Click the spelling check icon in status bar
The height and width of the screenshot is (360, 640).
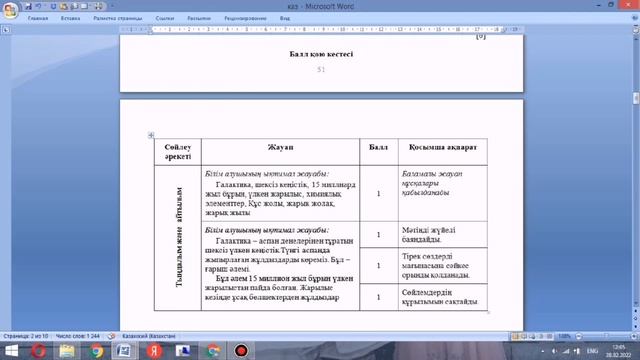[x=111, y=336]
